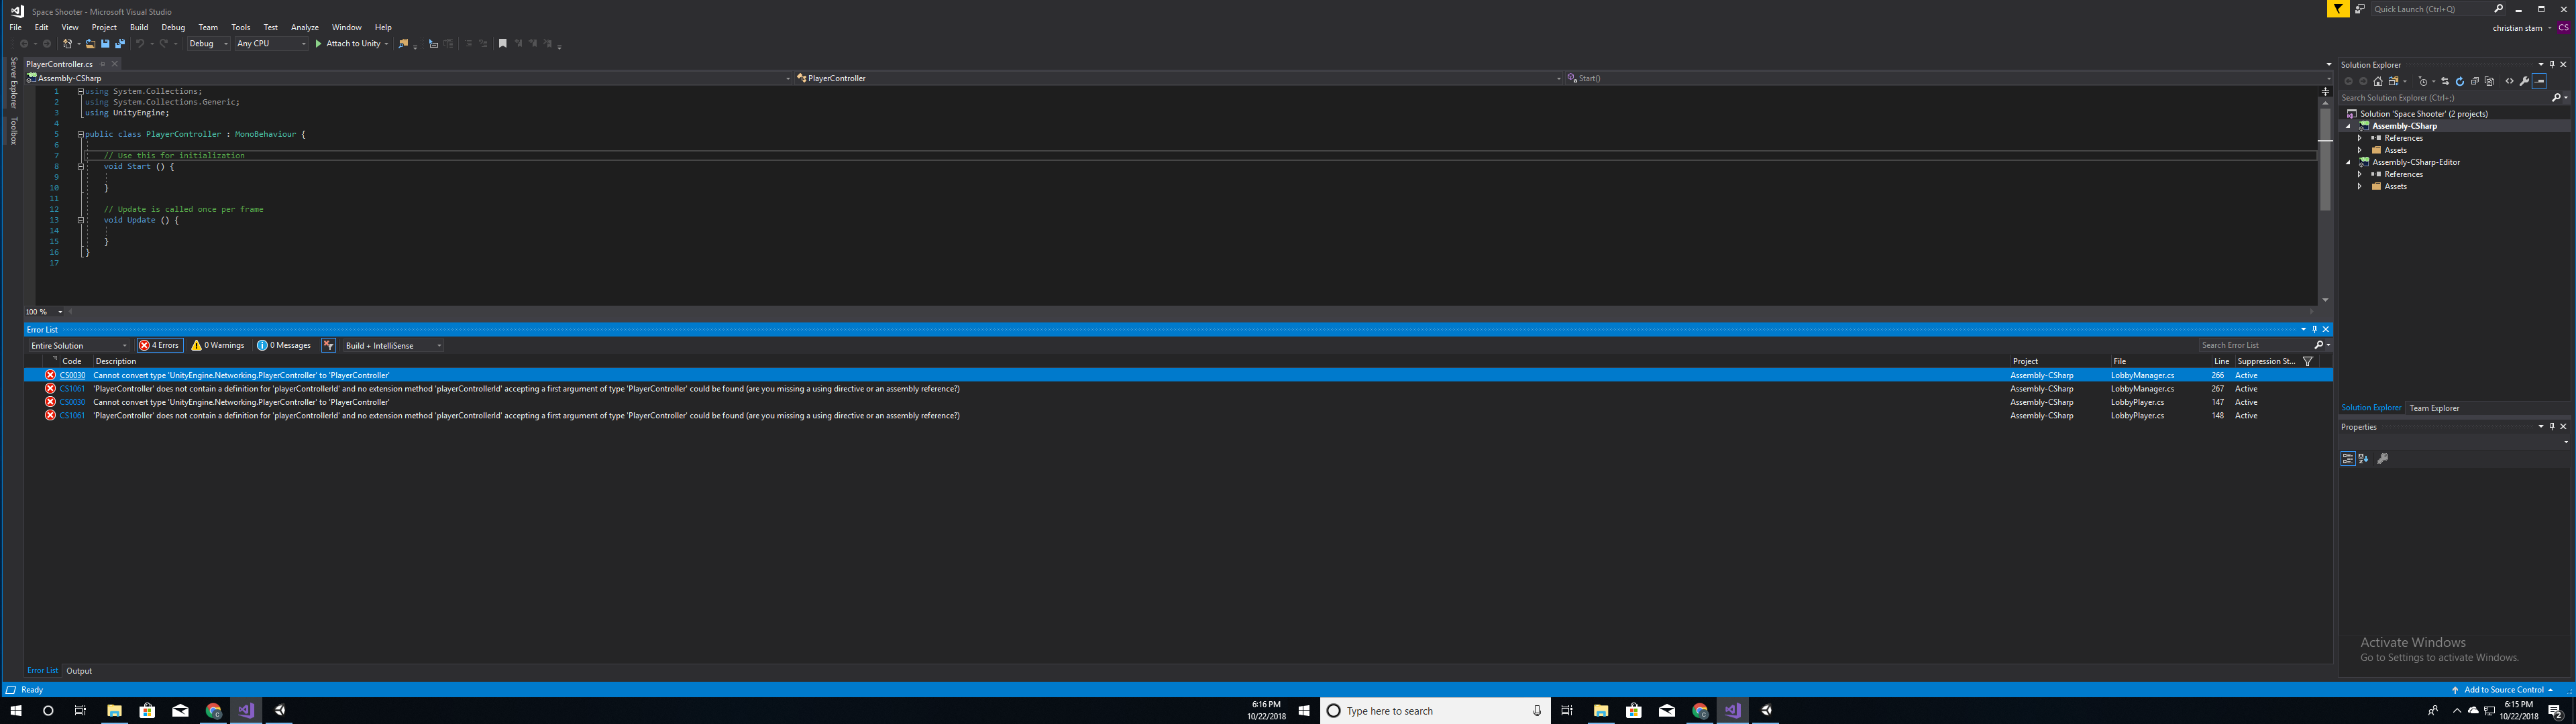
Task: Click the Solution Explorer Home icon
Action: coord(2378,81)
